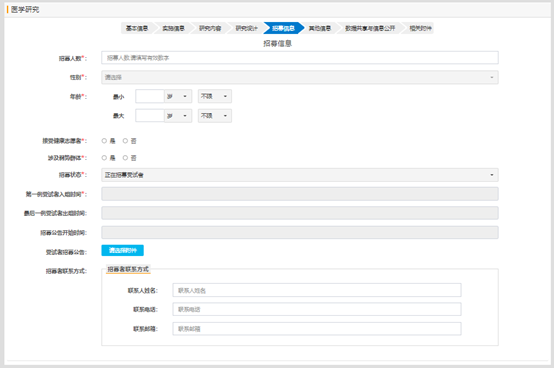Click the blue 请选择附件 button
Viewport: 554px width, 368px height.
(123, 250)
